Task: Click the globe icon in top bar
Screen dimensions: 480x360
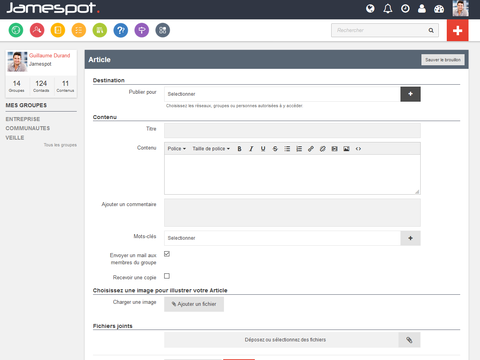Action: click(370, 9)
